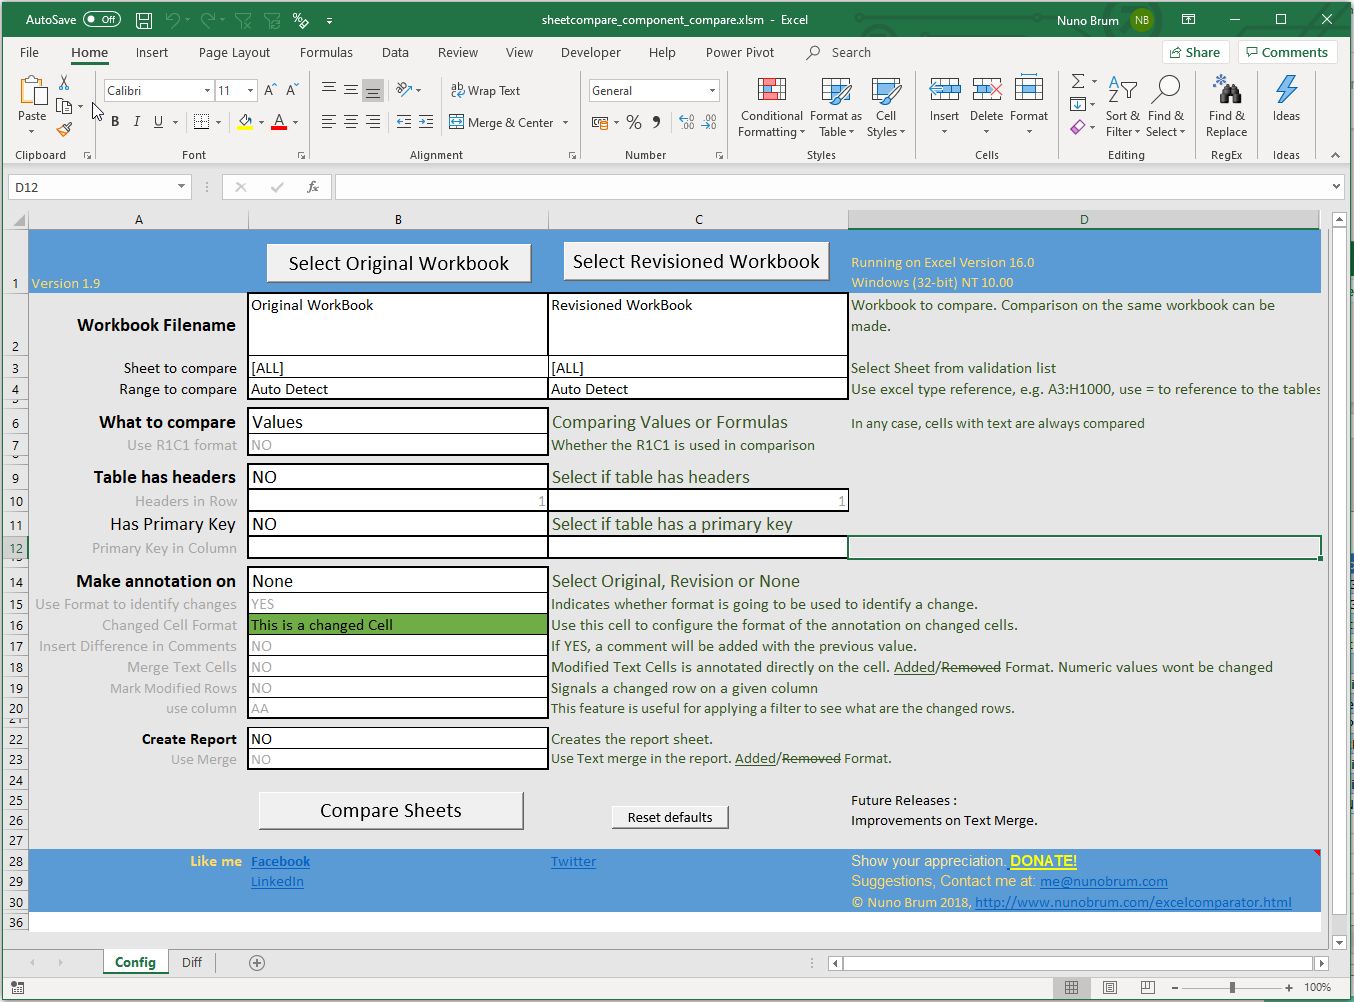
Task: Expand the Fill Color dropdown arrow
Action: tap(262, 122)
